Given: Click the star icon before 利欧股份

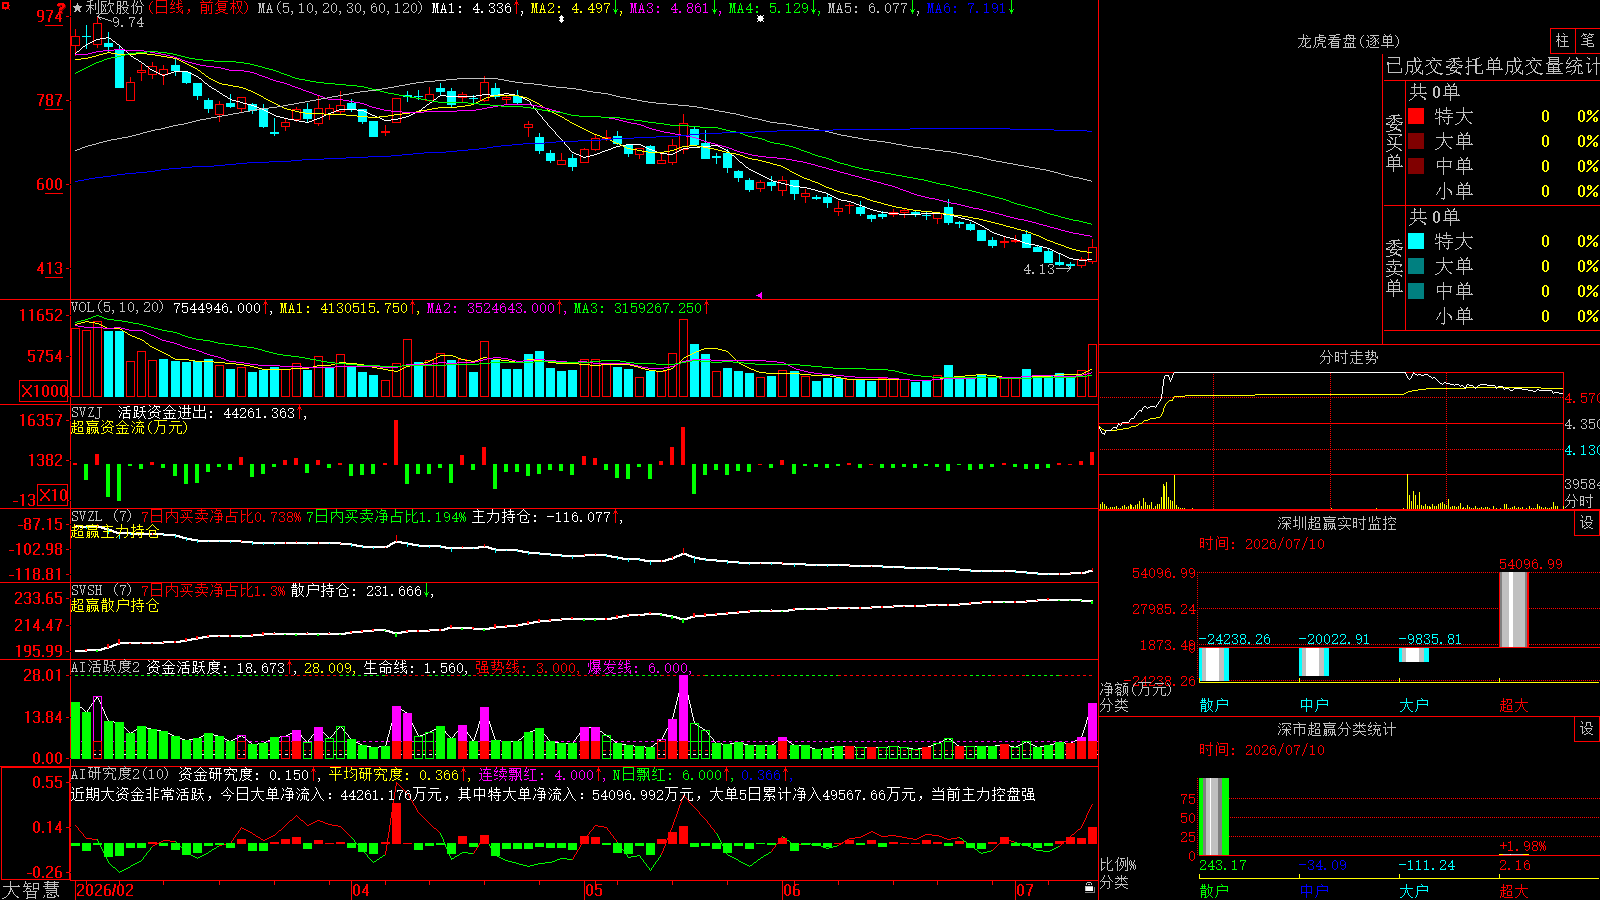Looking at the screenshot, I should [78, 8].
